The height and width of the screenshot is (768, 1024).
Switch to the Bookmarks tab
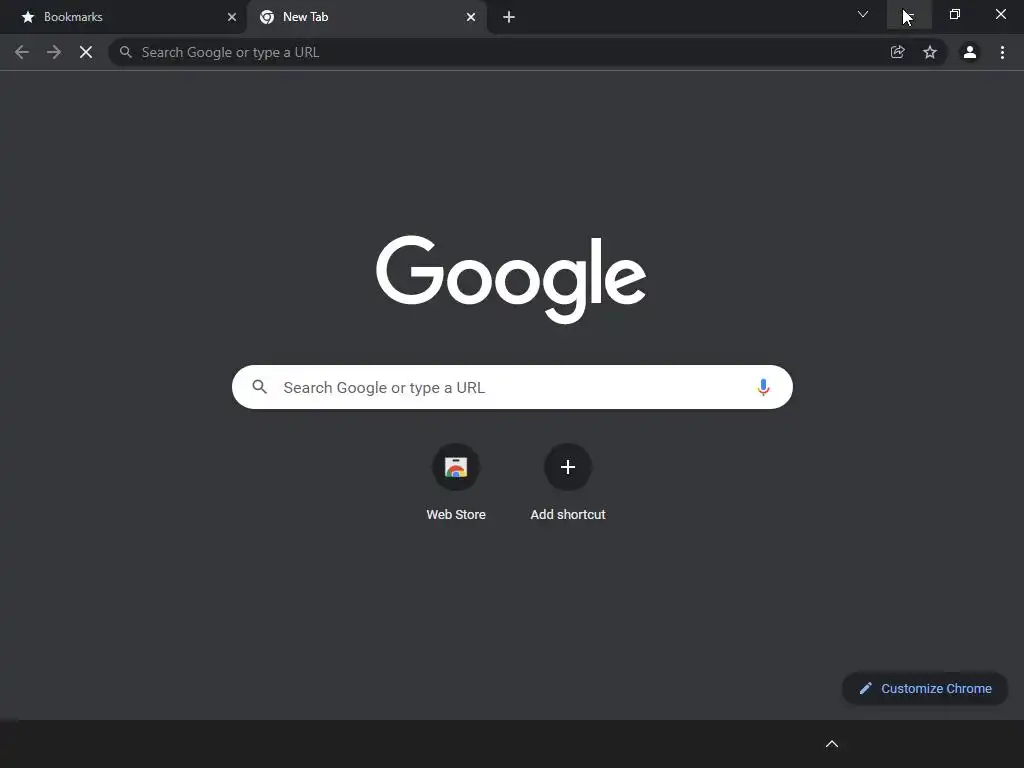[x=124, y=17]
